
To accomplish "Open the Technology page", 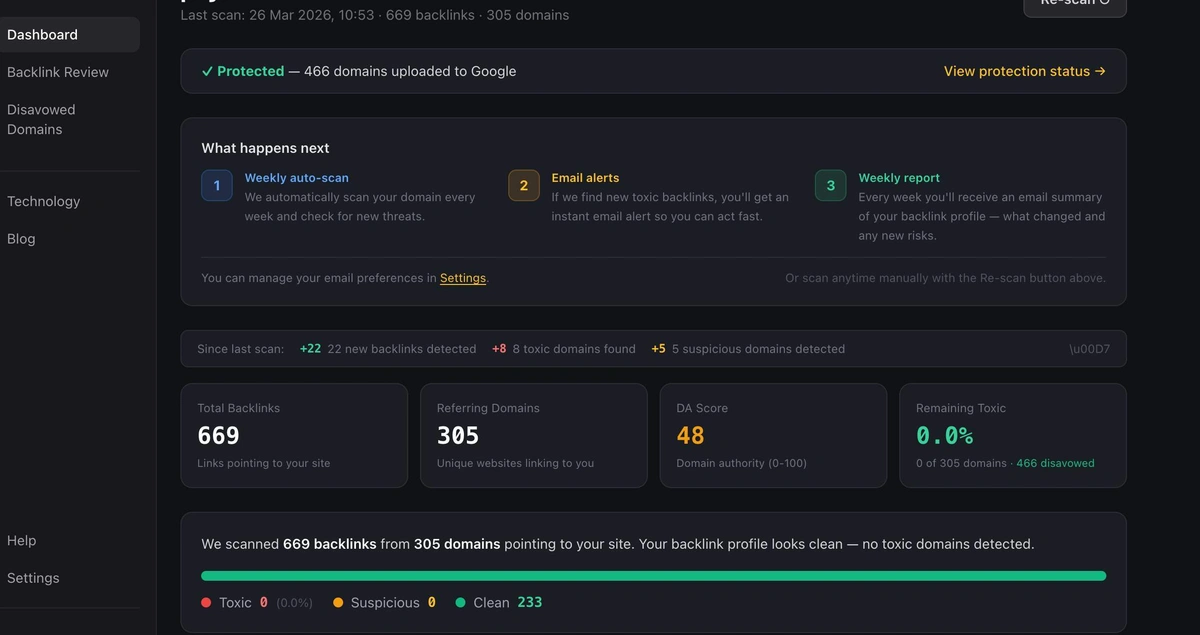I will tap(43, 200).
